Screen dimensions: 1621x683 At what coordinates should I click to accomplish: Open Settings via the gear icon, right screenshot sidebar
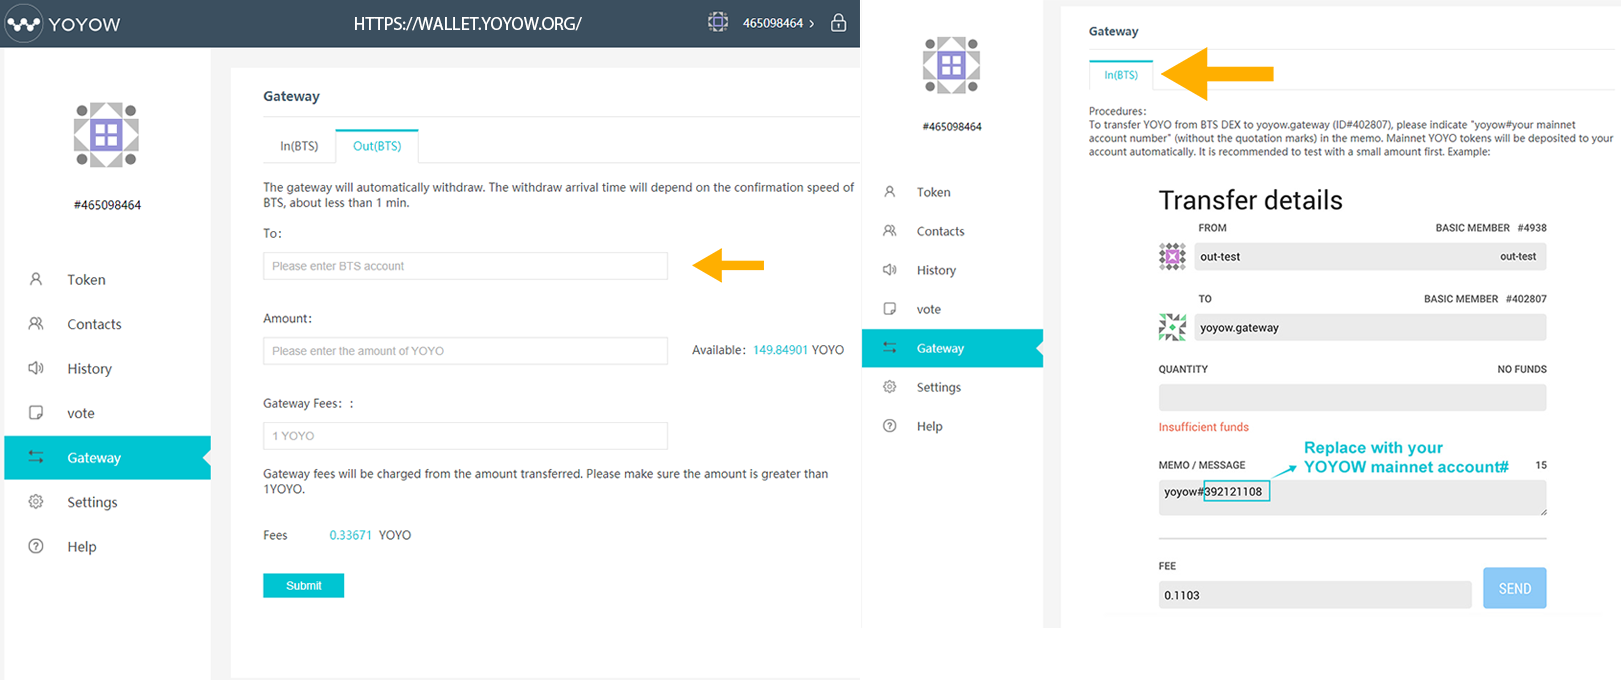(889, 387)
